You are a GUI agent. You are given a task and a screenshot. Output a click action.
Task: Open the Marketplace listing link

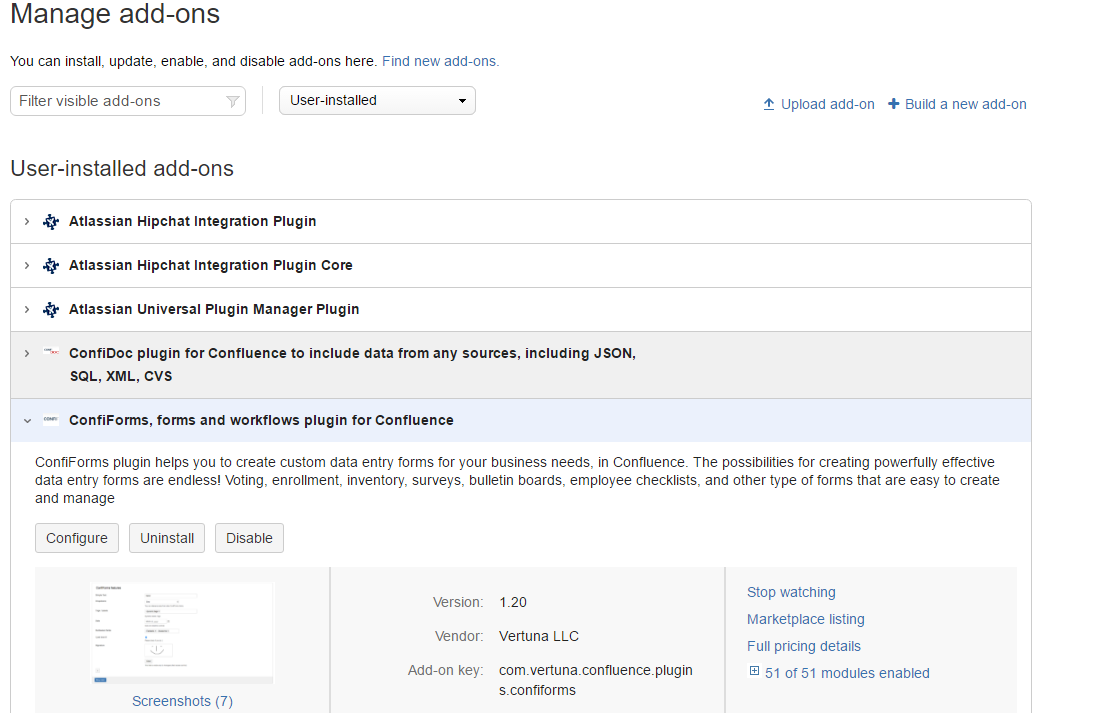click(805, 619)
